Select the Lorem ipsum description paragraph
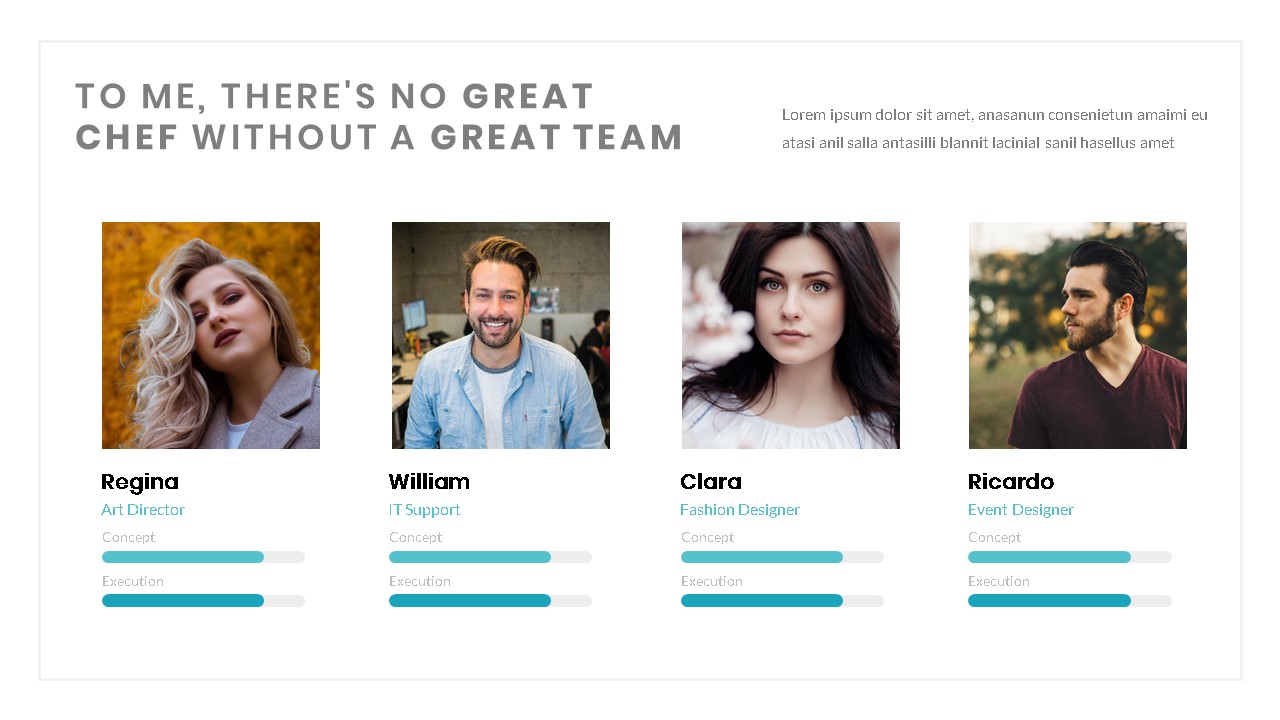Image resolution: width=1280 pixels, height=720 pixels. (994, 129)
